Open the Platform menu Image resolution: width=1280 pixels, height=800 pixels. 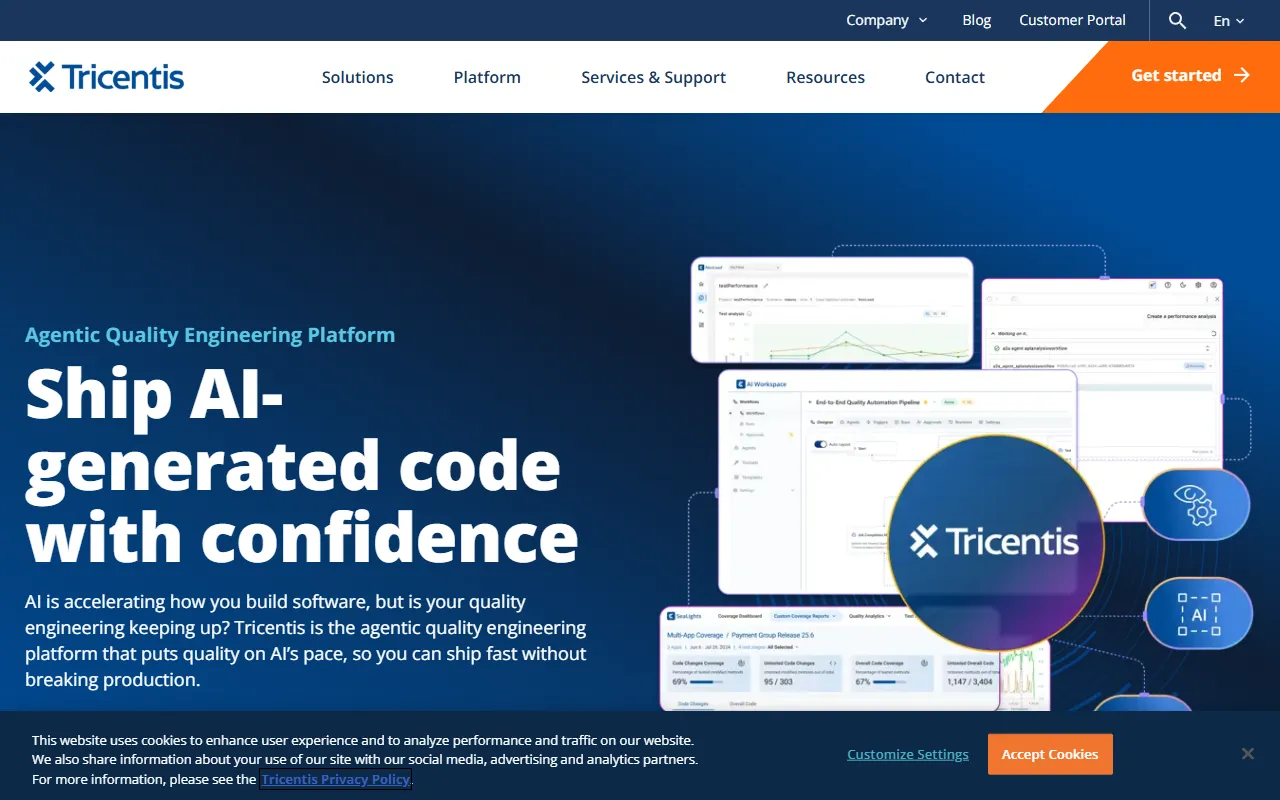[x=487, y=77]
